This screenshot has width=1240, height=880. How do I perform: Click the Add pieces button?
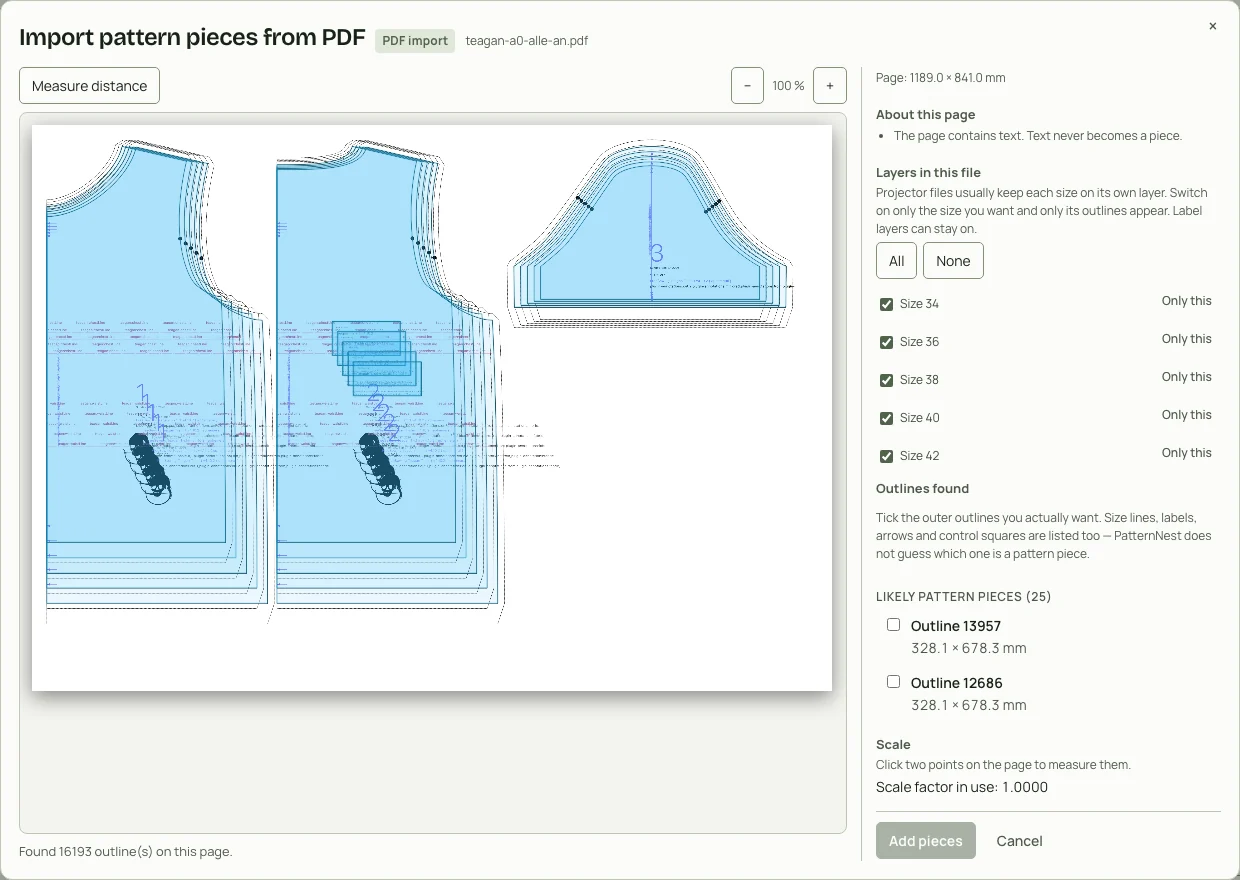925,841
